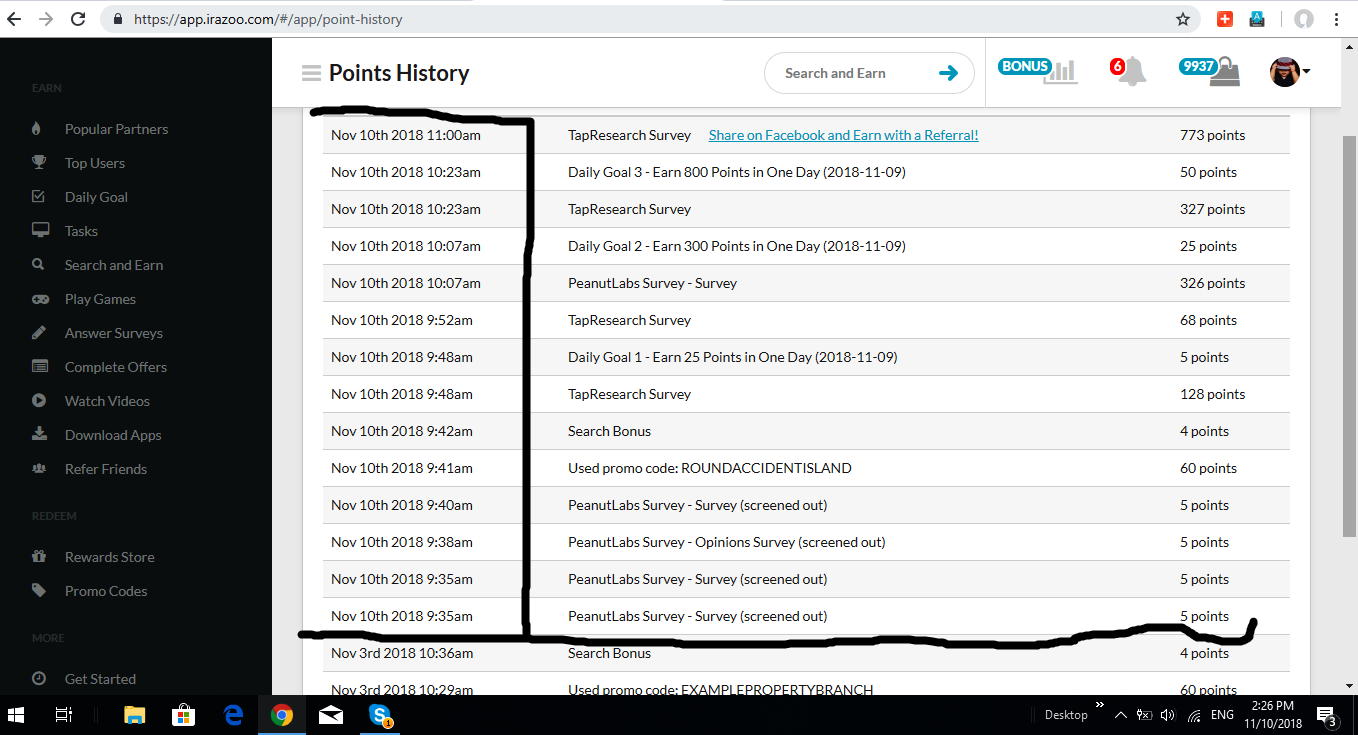Select the Nov 10th 2018 11:00am date cell

pyautogui.click(x=406, y=135)
